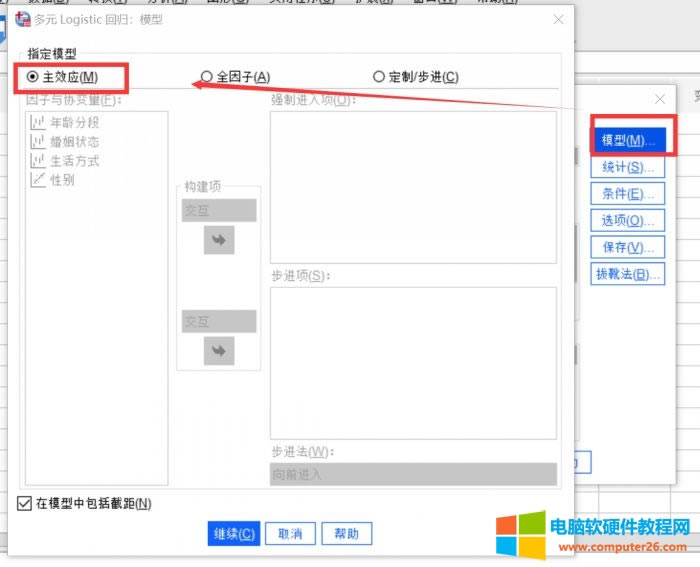This screenshot has width=700, height=567.
Task: Open the 保存(V)... dialog
Action: click(x=628, y=247)
